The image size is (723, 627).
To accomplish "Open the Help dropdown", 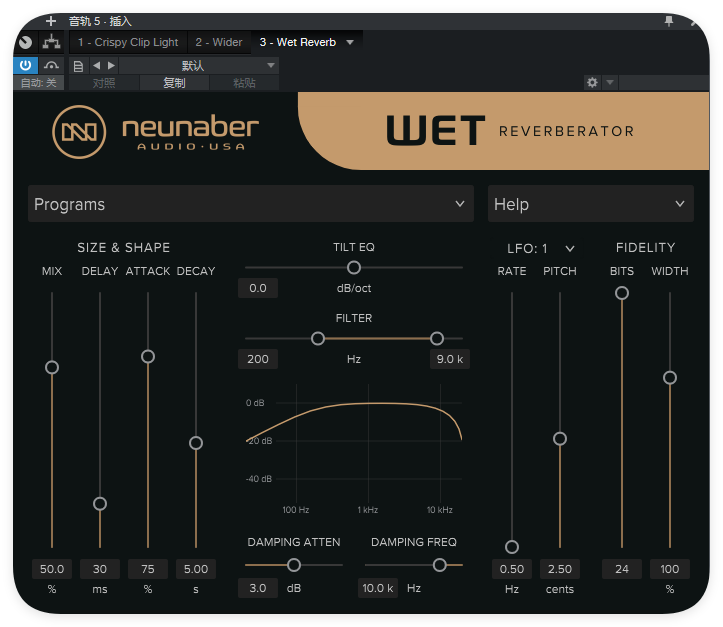I will [x=591, y=204].
